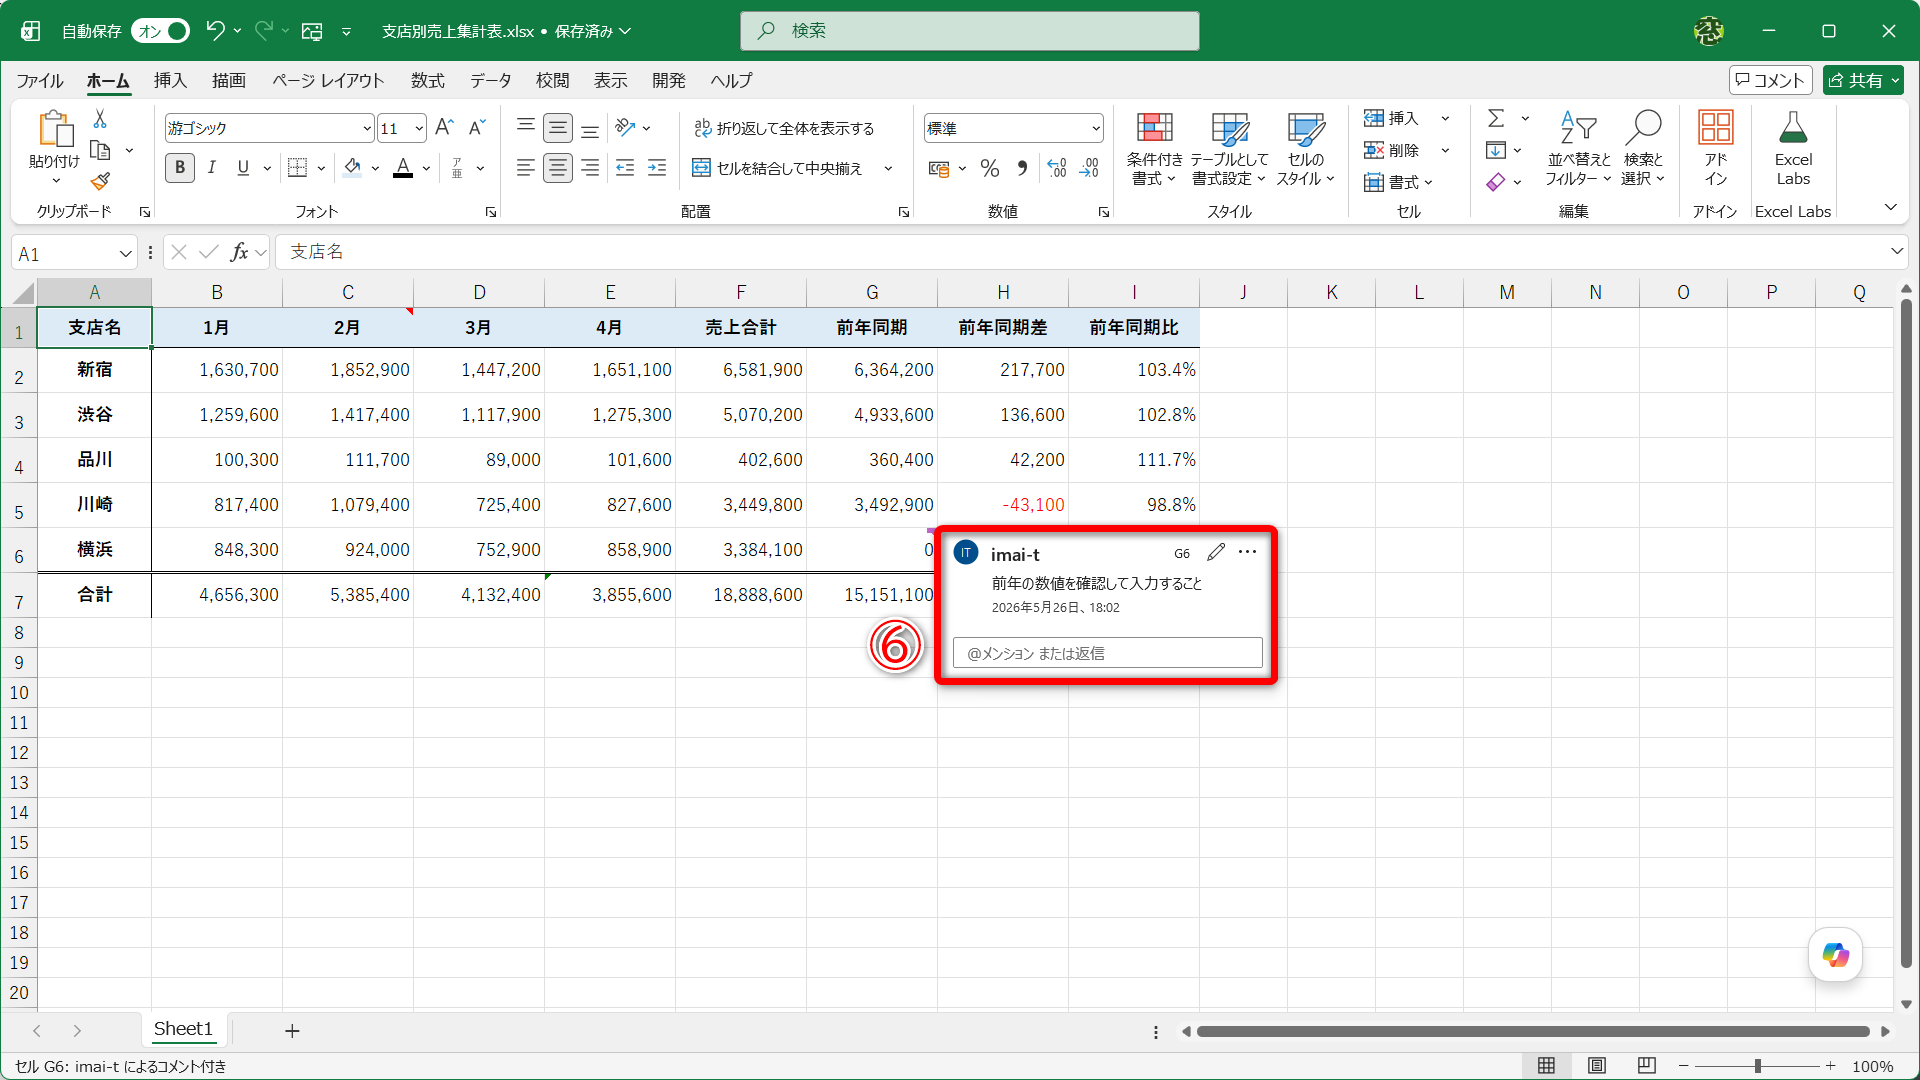Screen dimensions: 1920x1080
Task: Open the Insert (挿入) tab
Action: click(170, 80)
